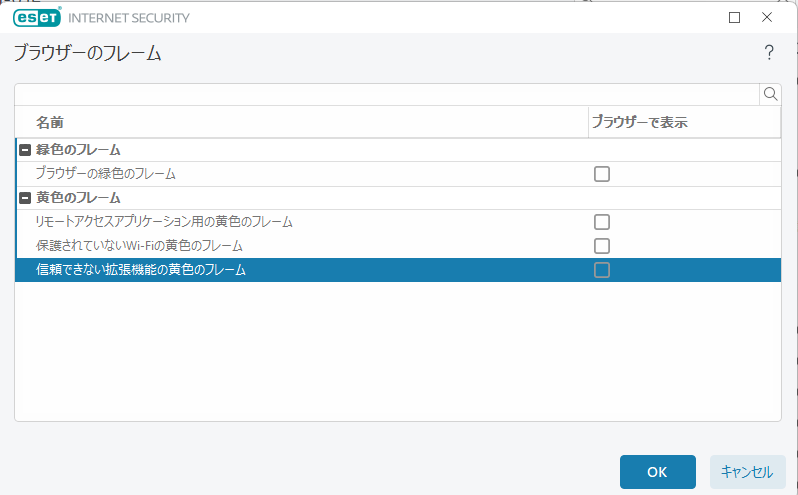Collapse the 緑色のフレーム group
Viewport: 798px width, 495px height.
coord(25,150)
